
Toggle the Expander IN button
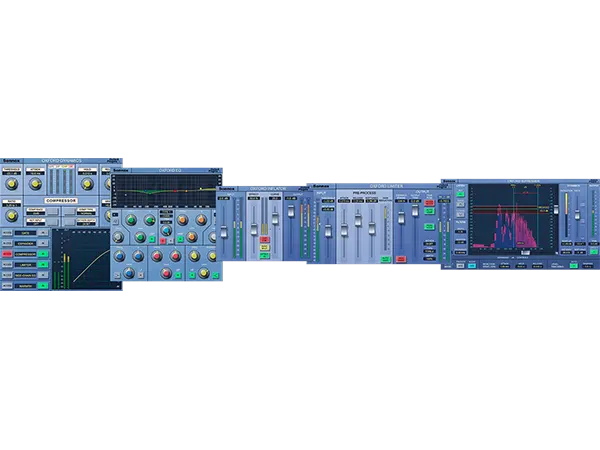pyautogui.click(x=43, y=243)
